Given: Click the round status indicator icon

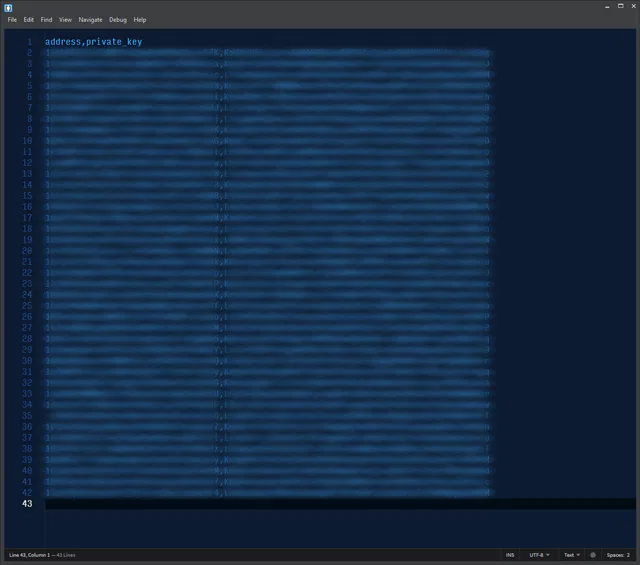Looking at the screenshot, I should (593, 555).
